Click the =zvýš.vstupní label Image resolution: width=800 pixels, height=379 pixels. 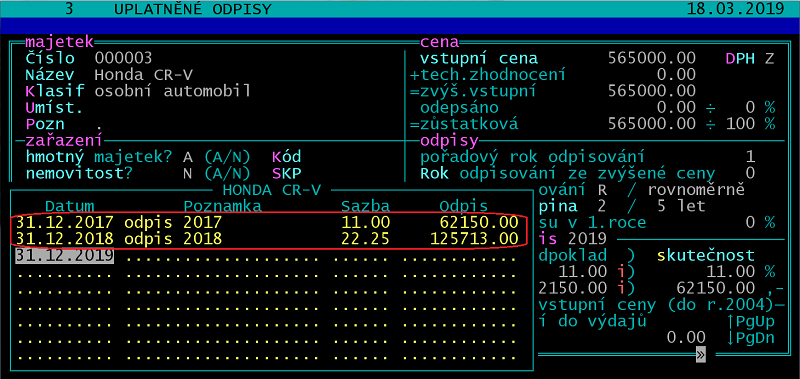pos(473,92)
